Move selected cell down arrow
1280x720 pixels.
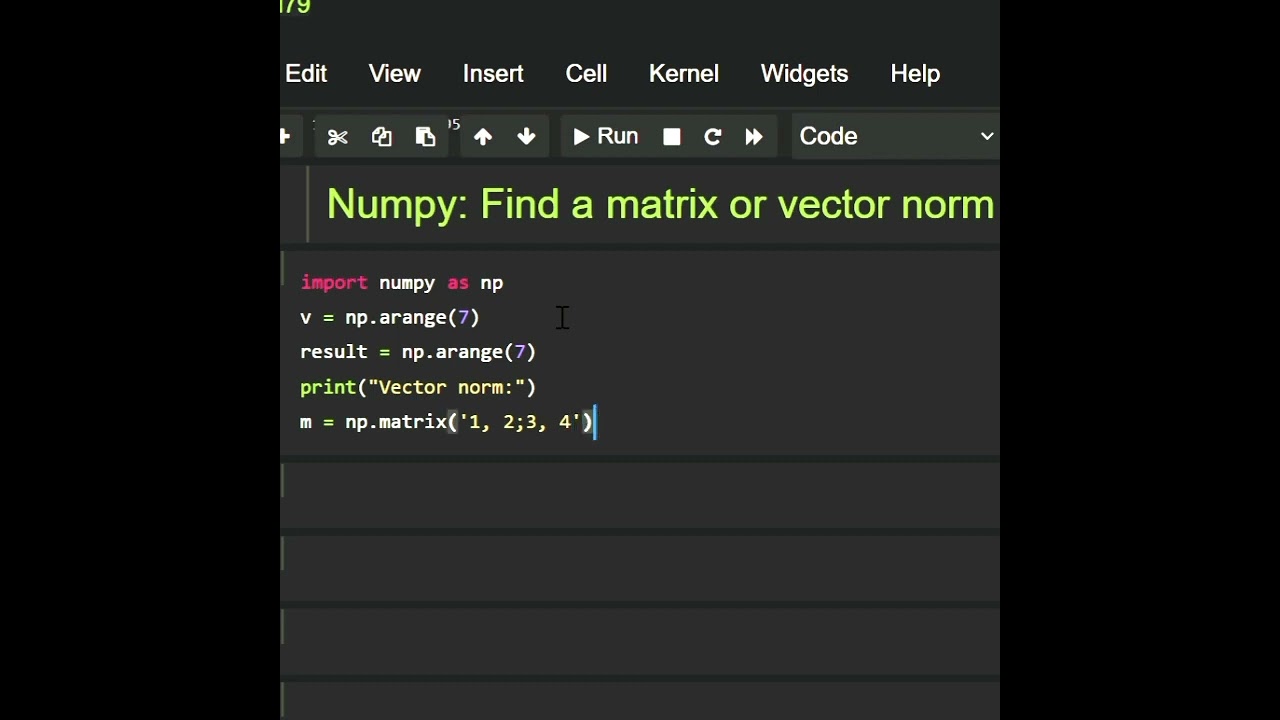click(527, 137)
